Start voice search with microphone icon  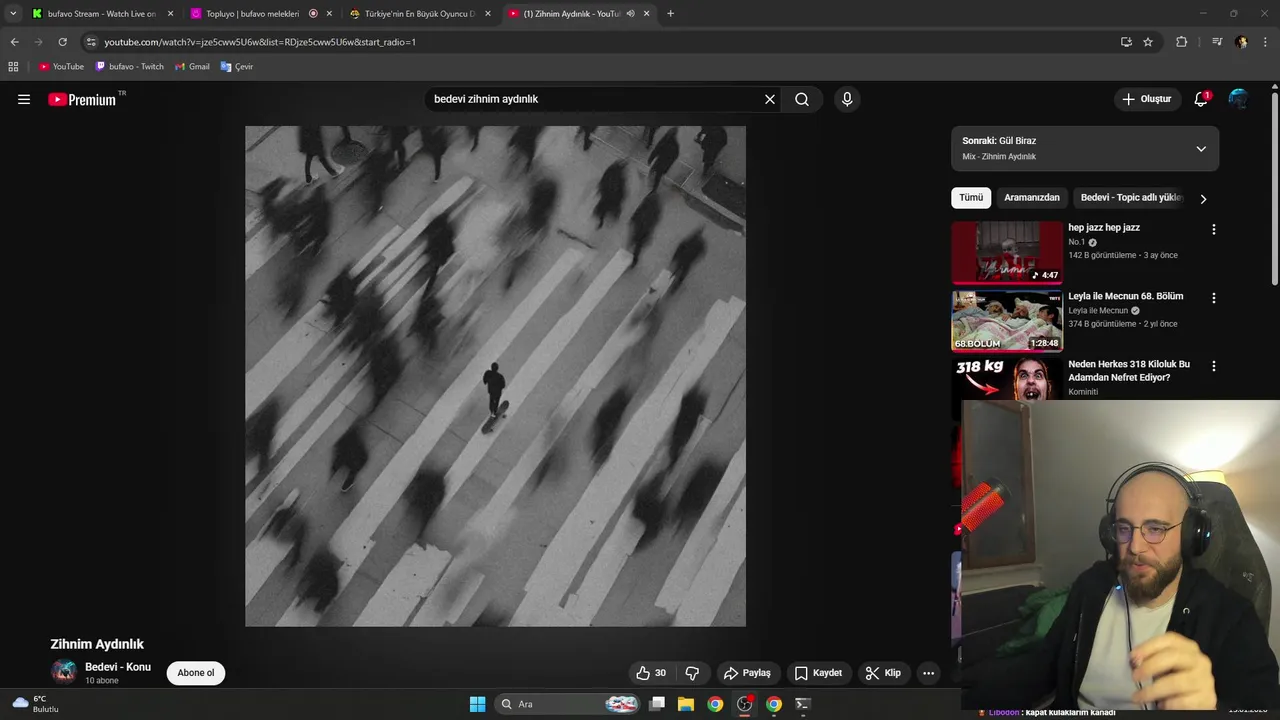[x=847, y=99]
